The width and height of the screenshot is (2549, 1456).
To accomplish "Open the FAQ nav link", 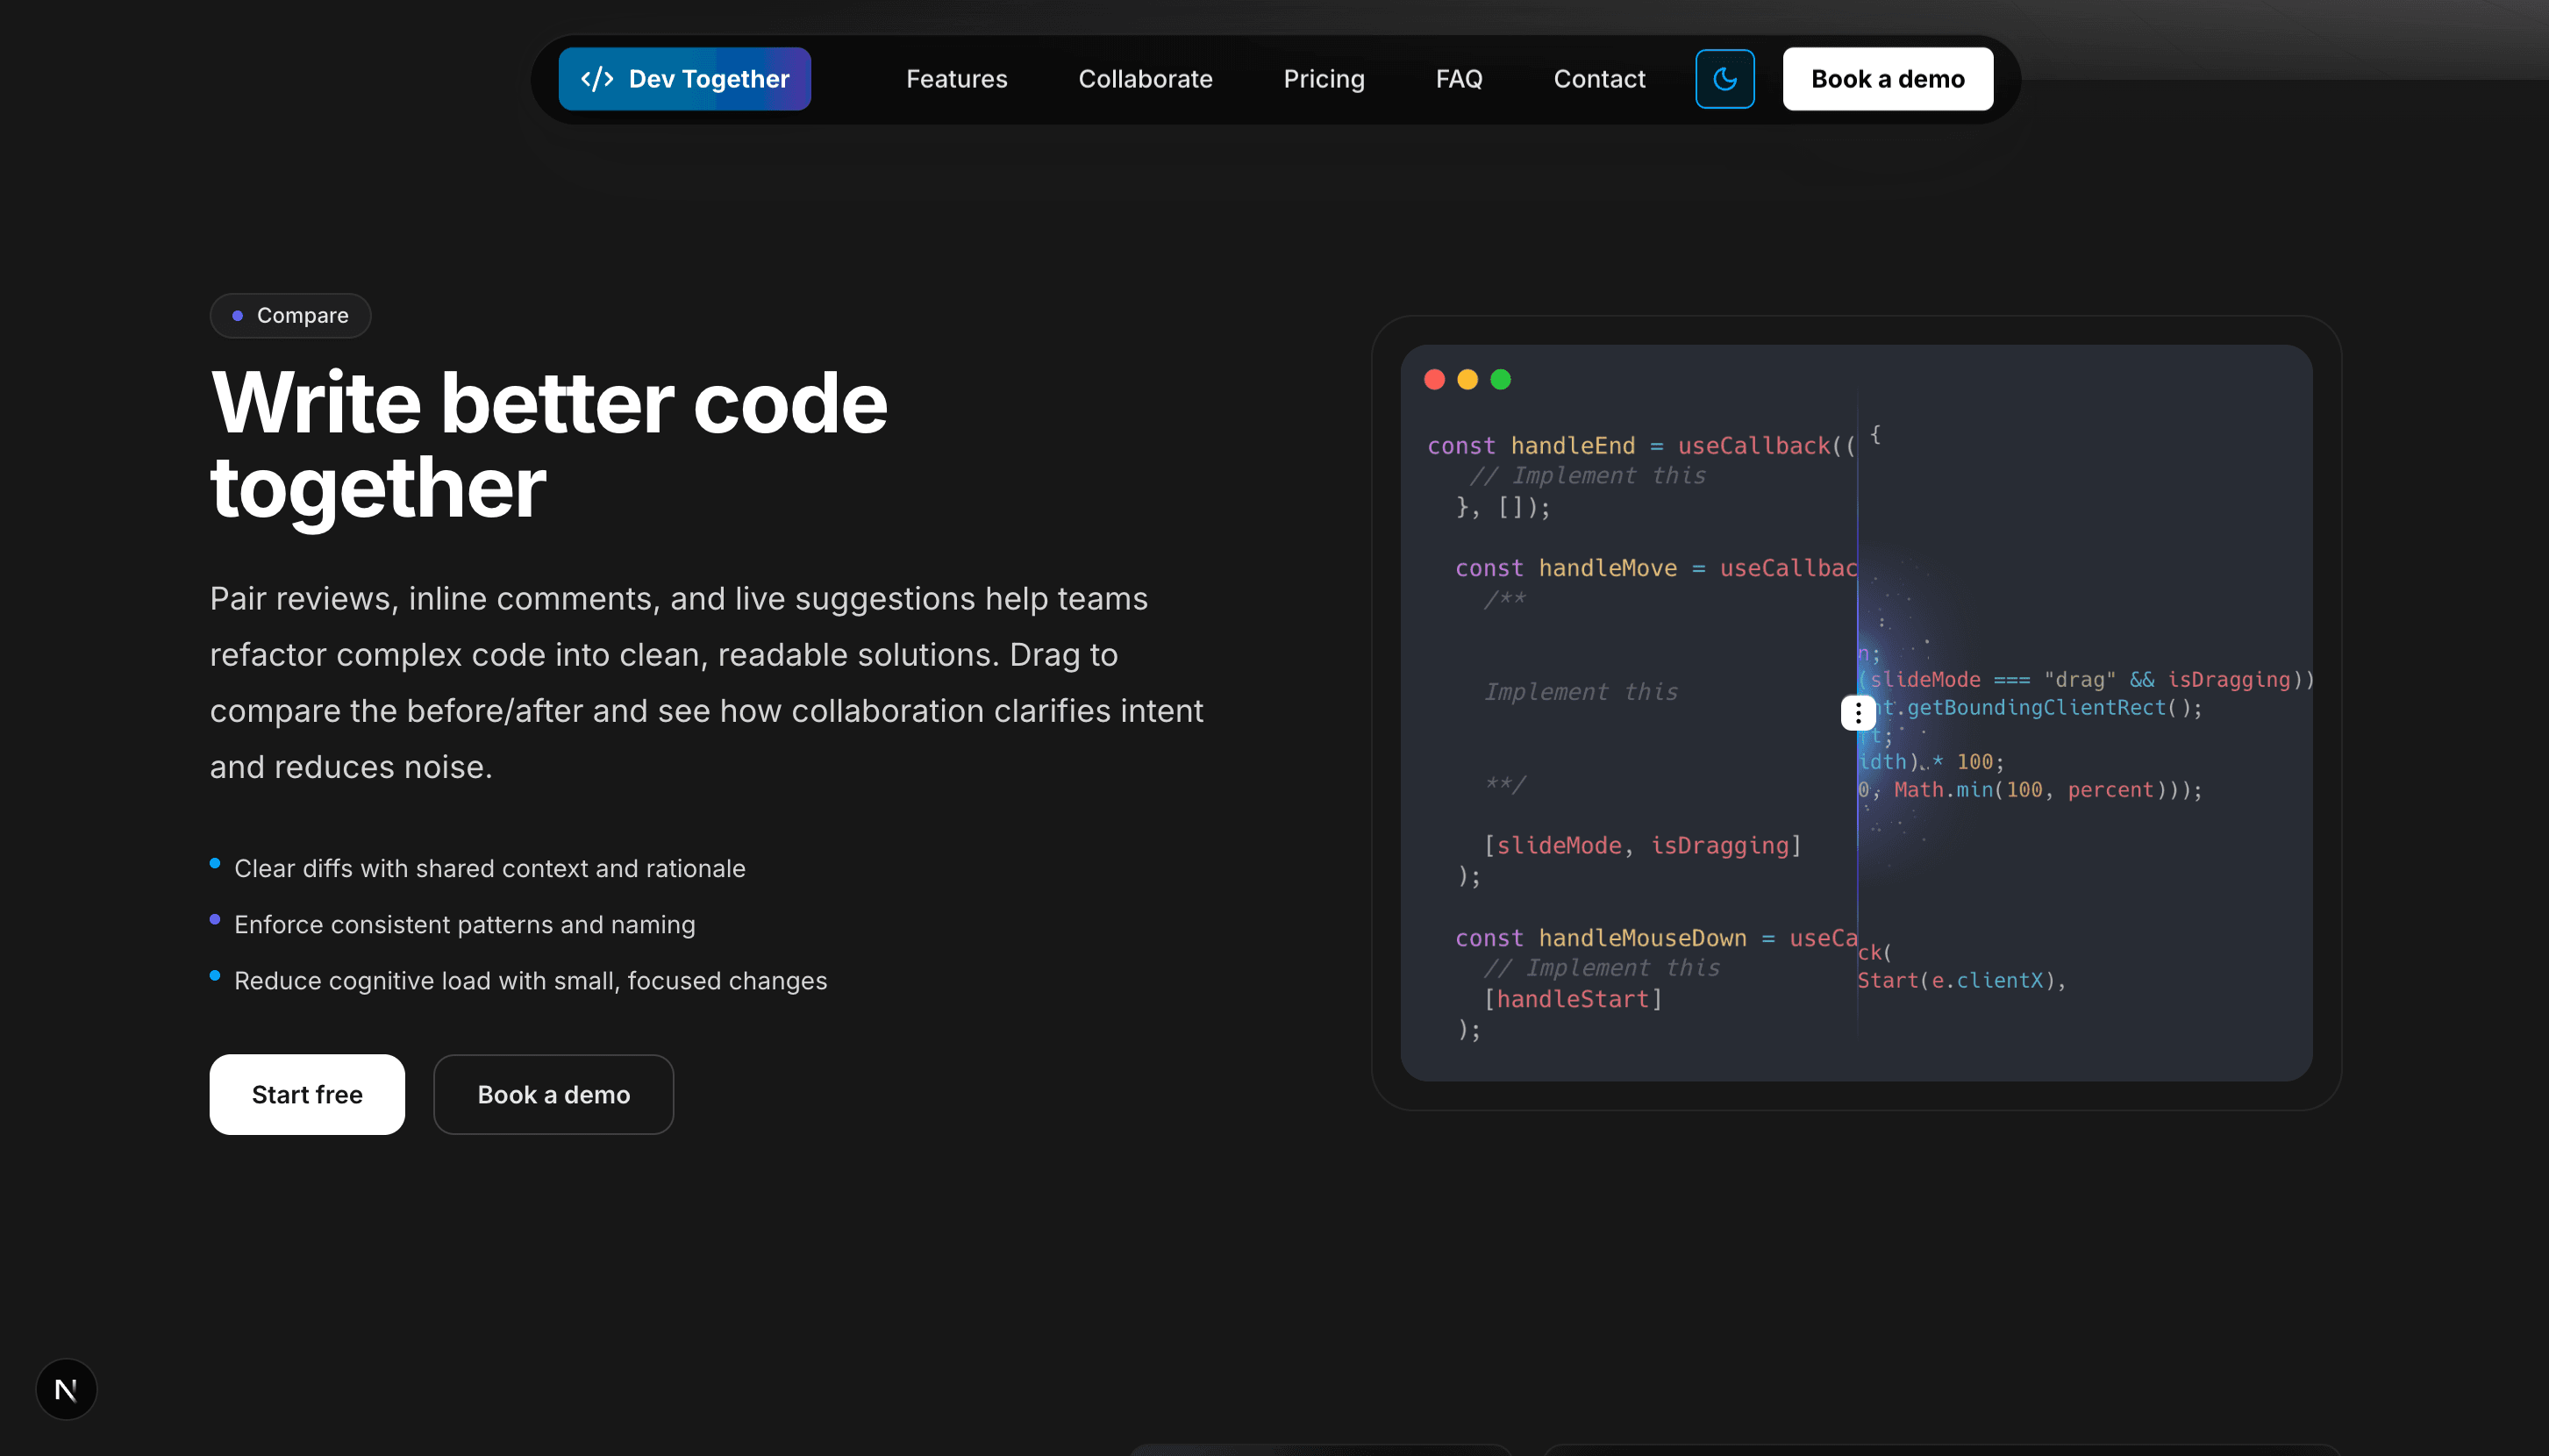I will (1458, 79).
